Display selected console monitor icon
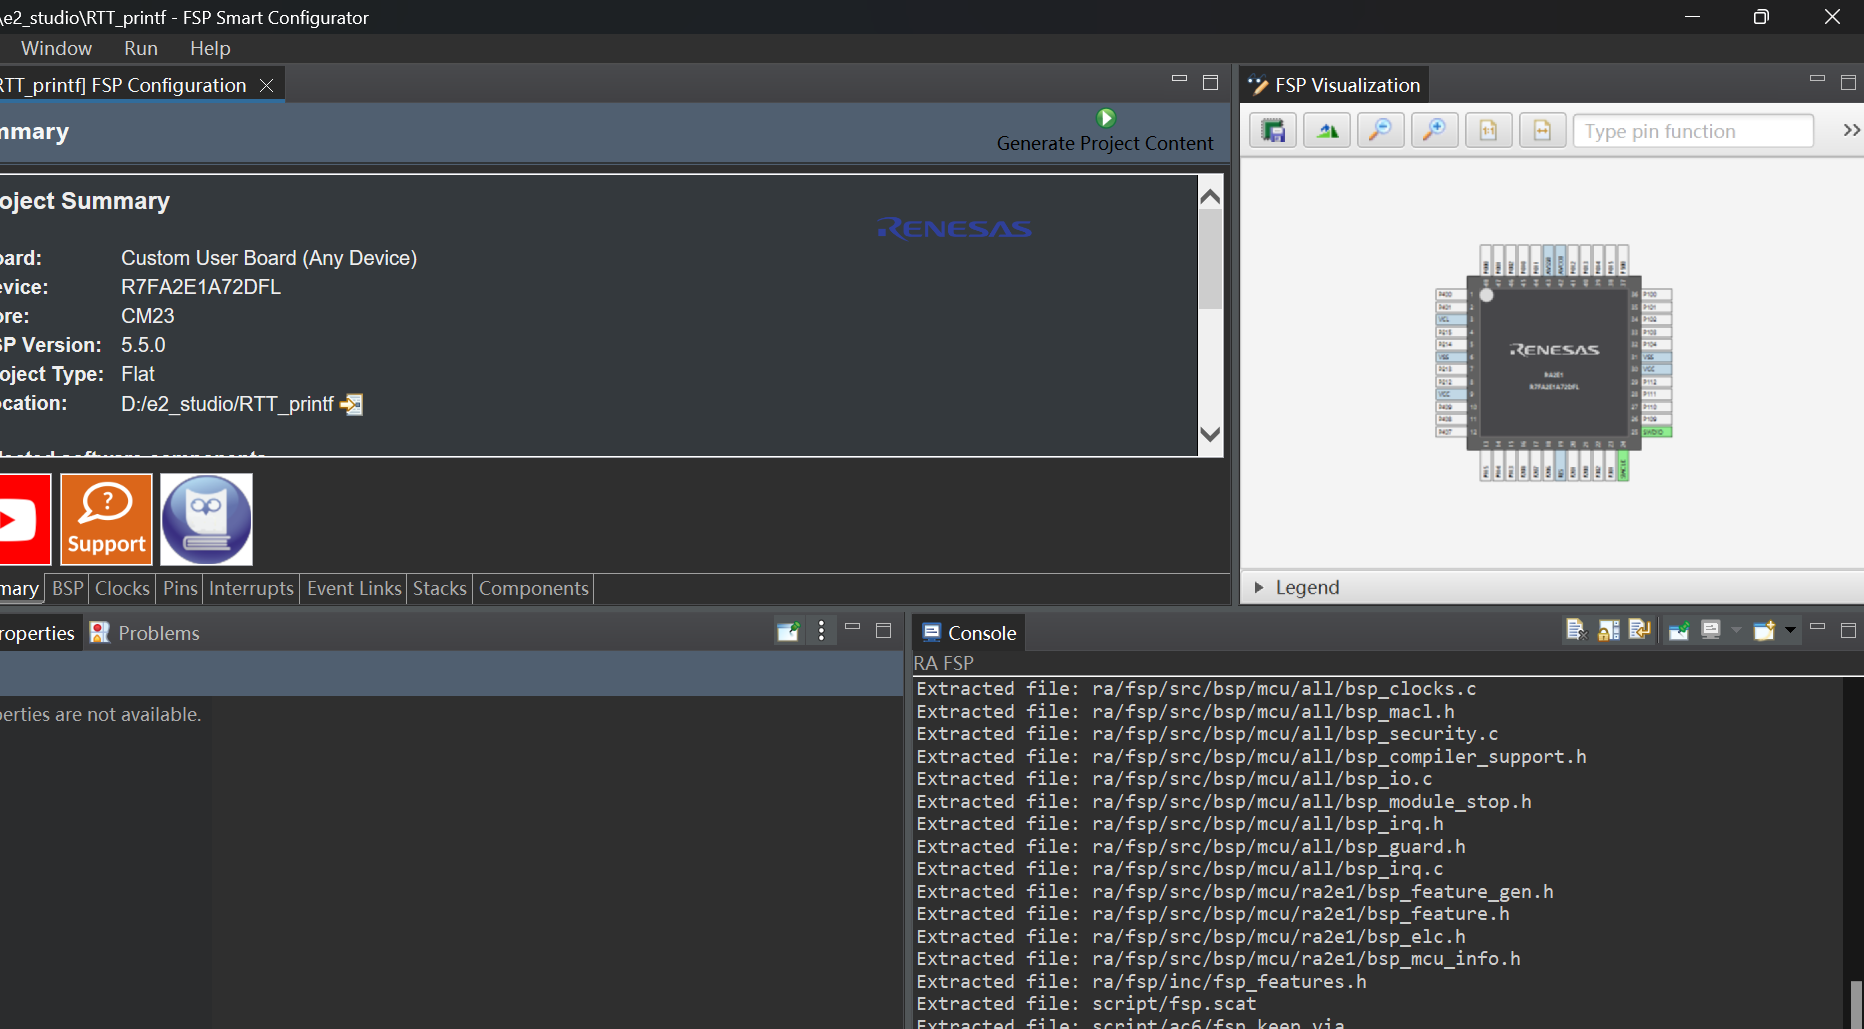 click(1711, 630)
